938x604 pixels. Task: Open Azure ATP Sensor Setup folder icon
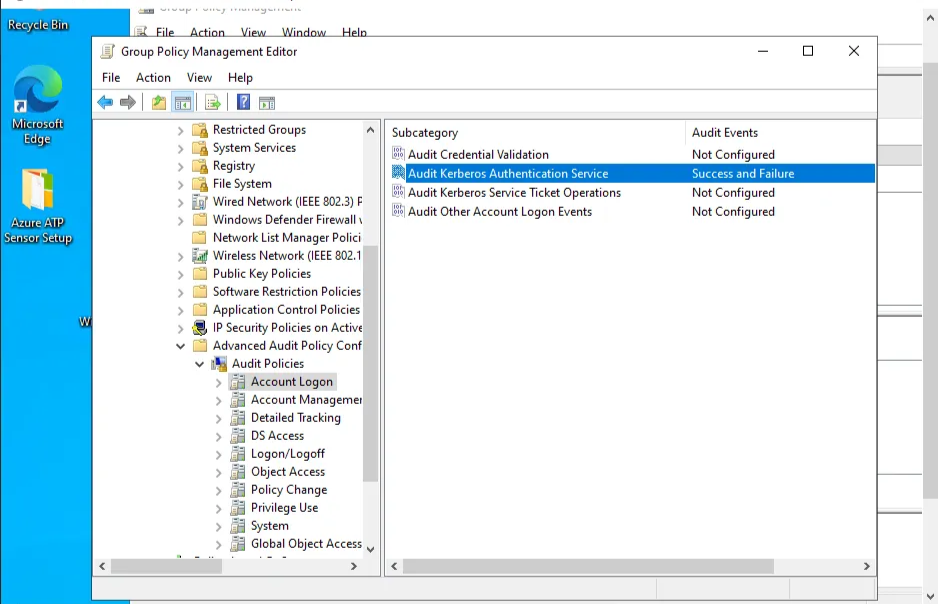click(x=38, y=206)
